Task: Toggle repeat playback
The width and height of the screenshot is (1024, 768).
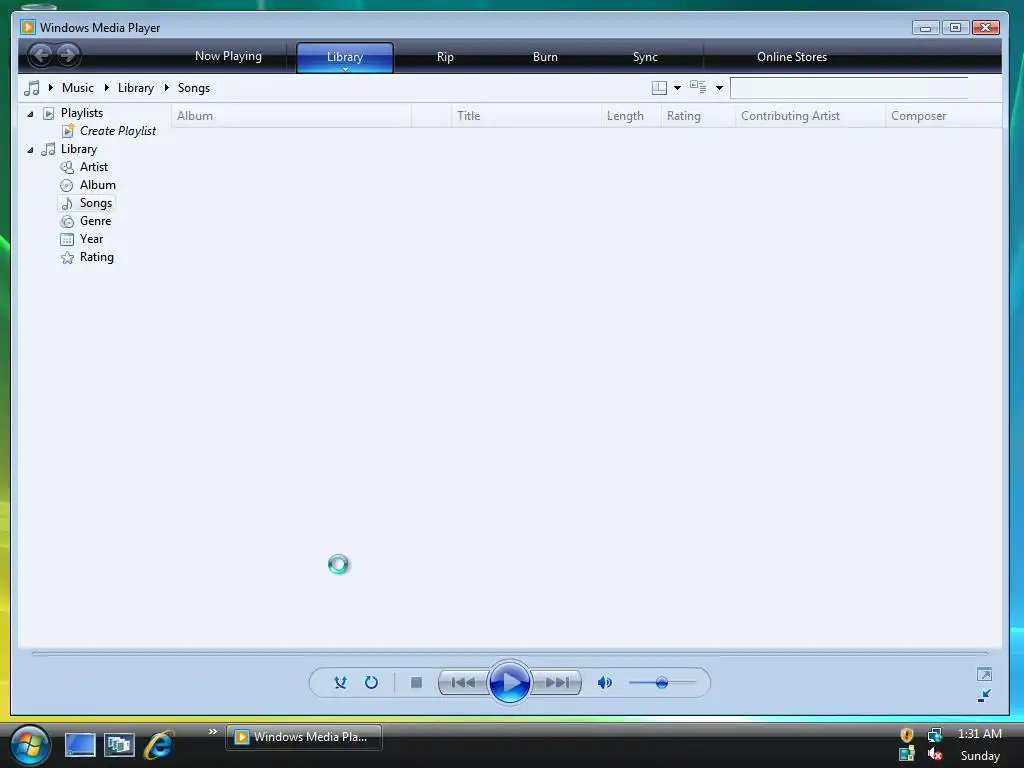Action: [x=371, y=682]
